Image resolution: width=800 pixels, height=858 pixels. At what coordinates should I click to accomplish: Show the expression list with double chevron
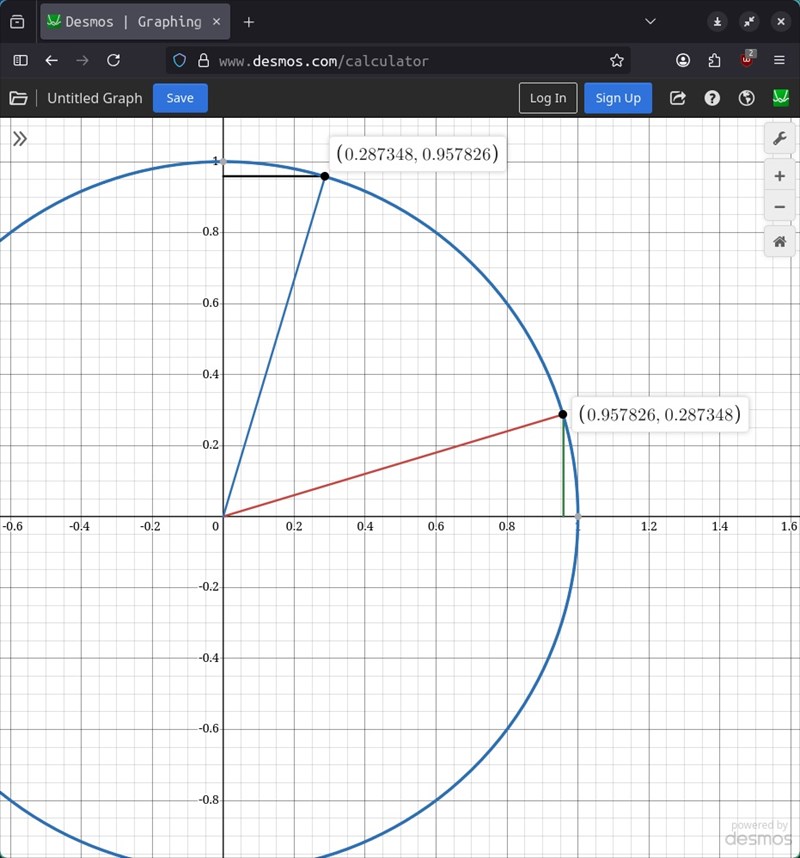coord(19,139)
